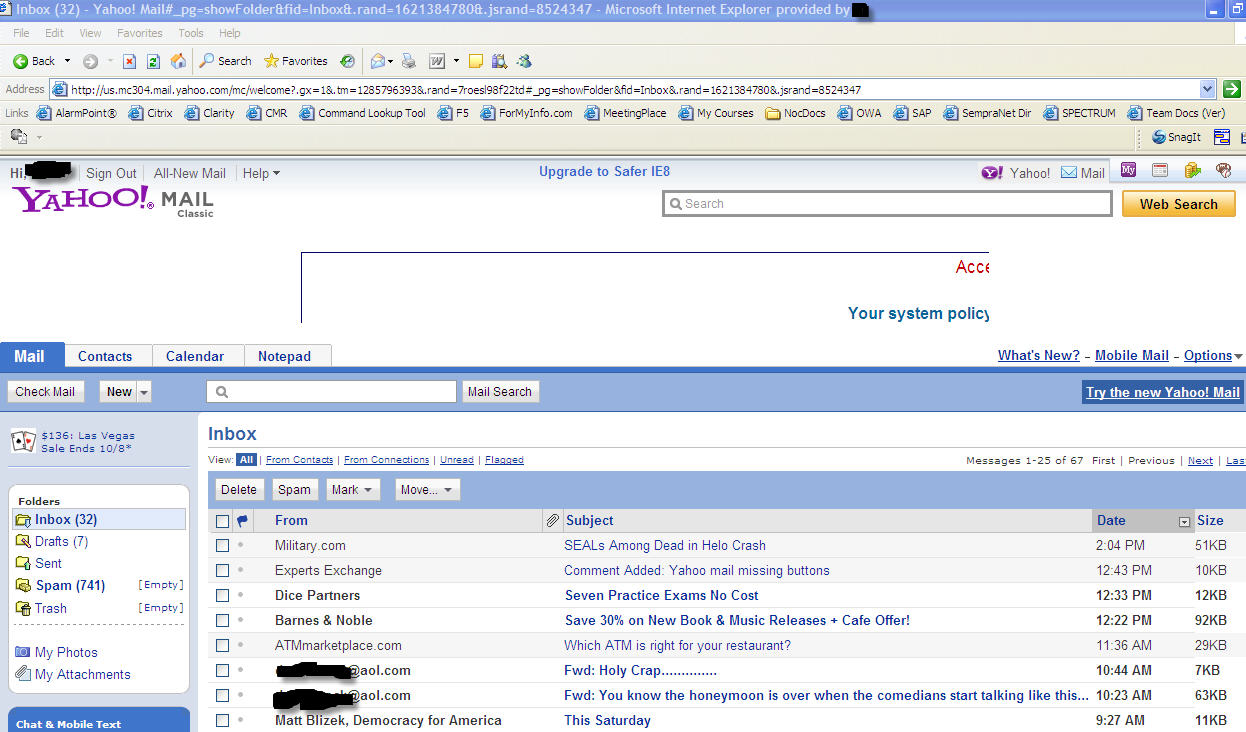Open the Favorites star panel
The height and width of the screenshot is (732, 1246).
[294, 61]
